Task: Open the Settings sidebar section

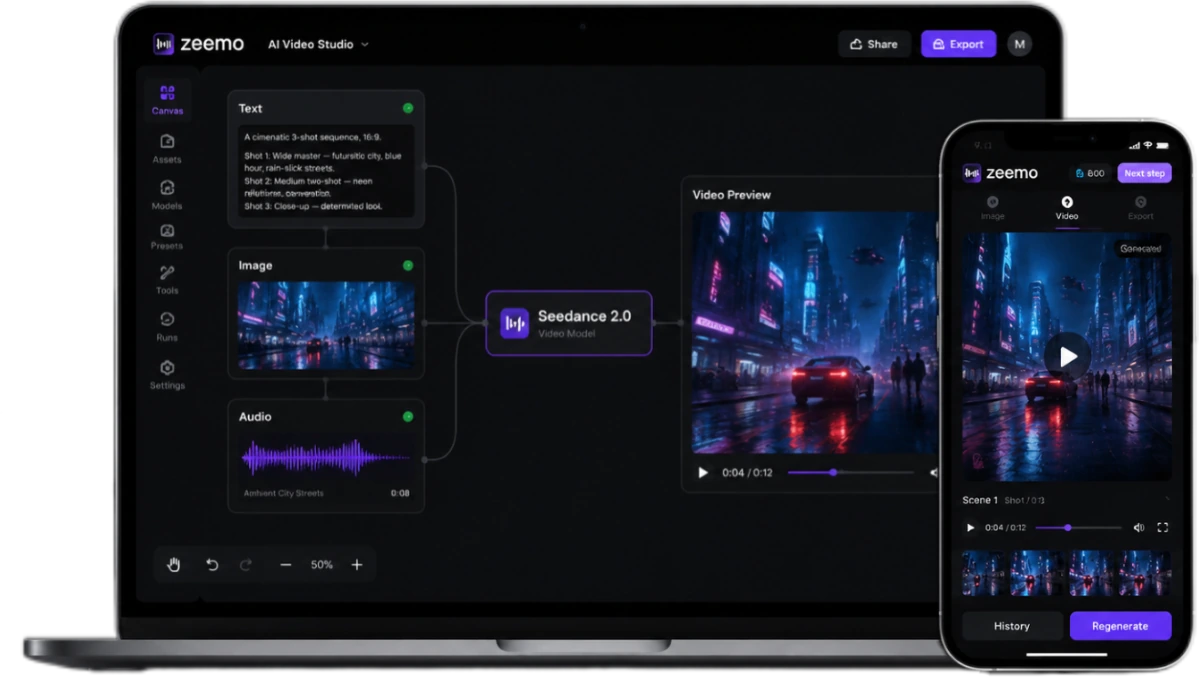Action: coord(167,374)
